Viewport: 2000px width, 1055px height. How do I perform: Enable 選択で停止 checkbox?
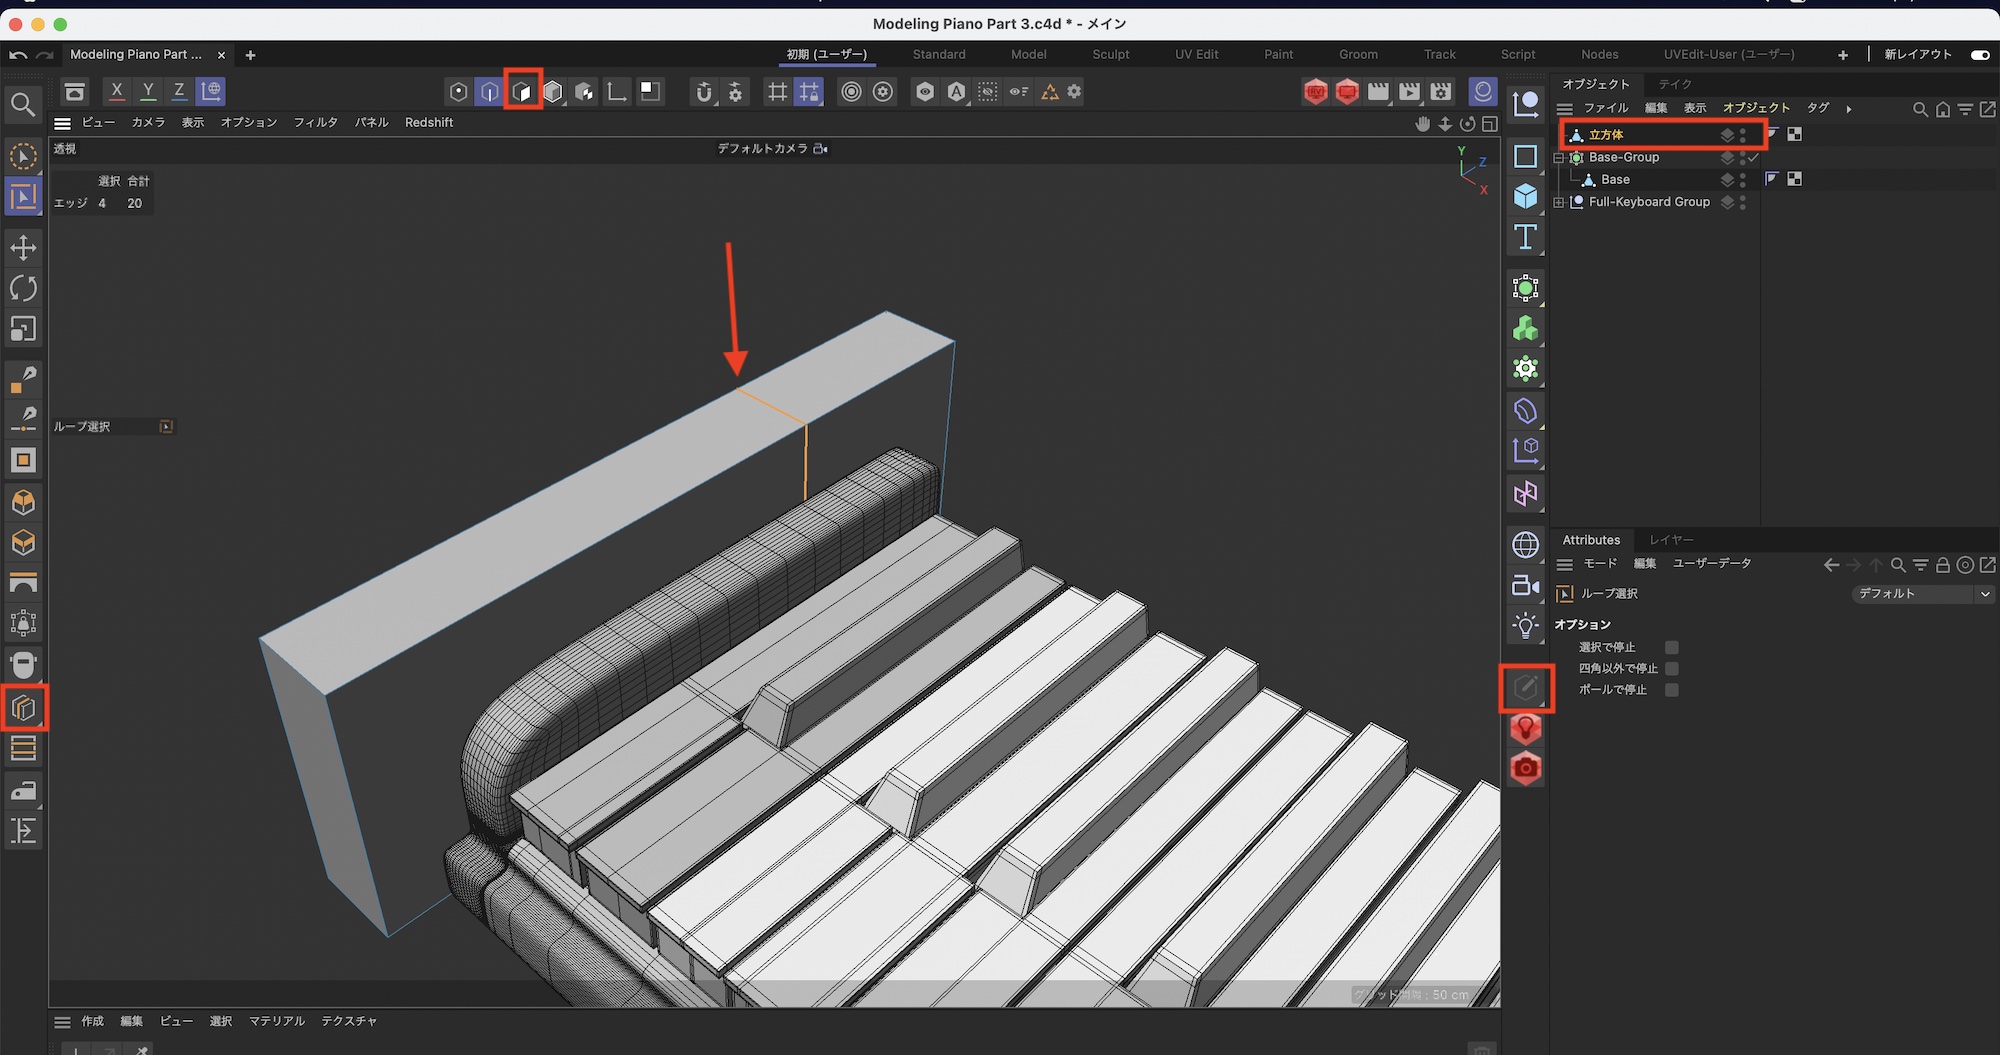click(x=1671, y=647)
